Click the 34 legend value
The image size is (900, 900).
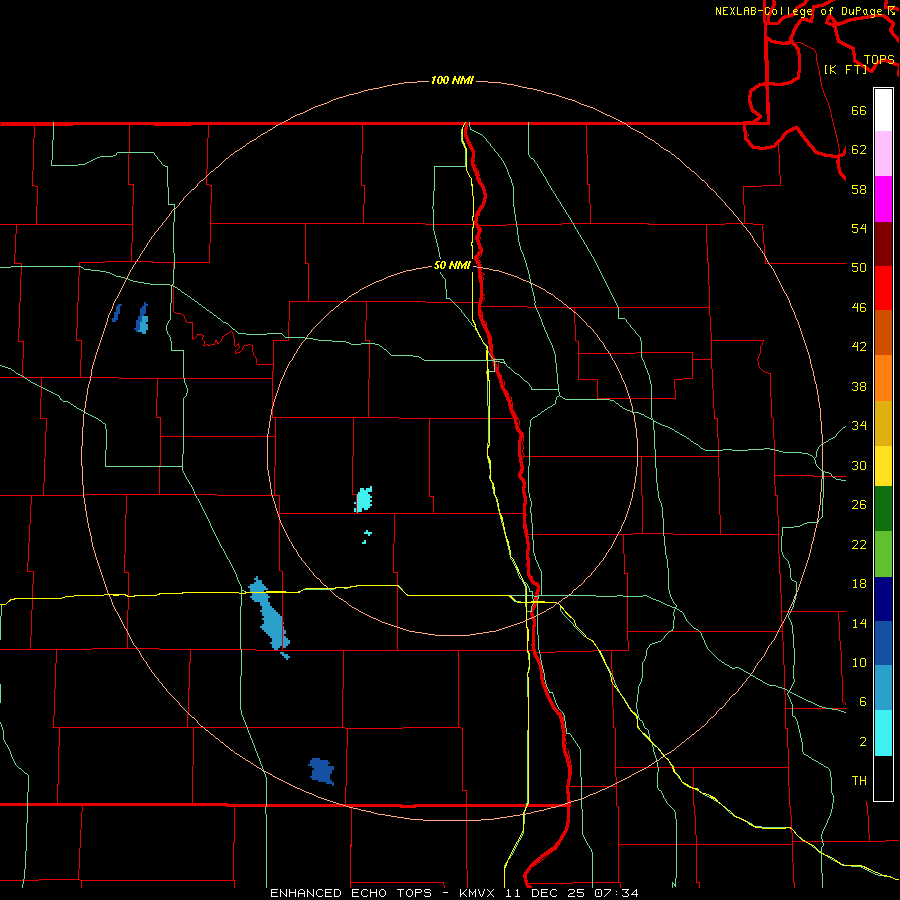pyautogui.click(x=859, y=425)
